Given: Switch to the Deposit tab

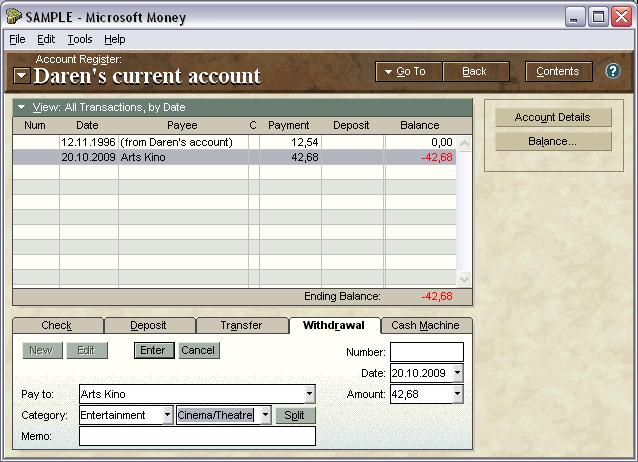Looking at the screenshot, I should (x=149, y=325).
